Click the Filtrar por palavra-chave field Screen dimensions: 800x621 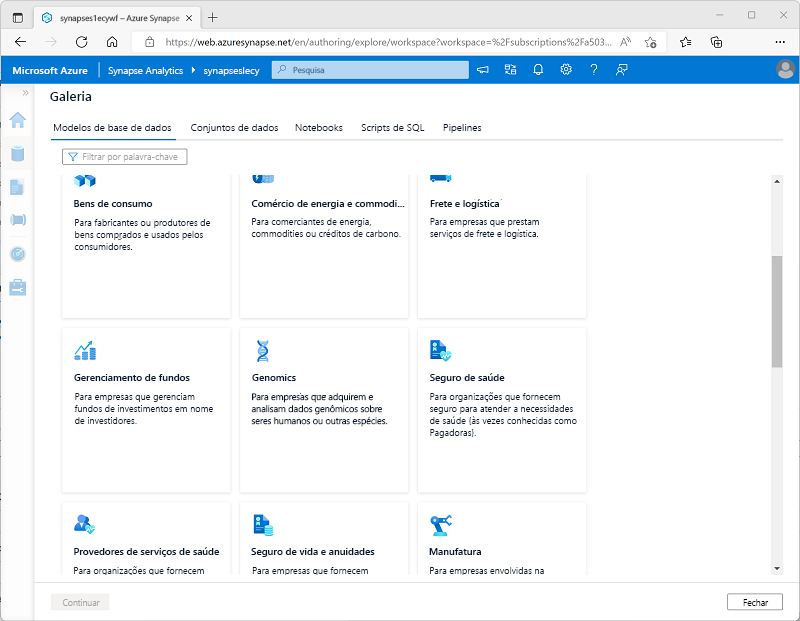pos(124,157)
